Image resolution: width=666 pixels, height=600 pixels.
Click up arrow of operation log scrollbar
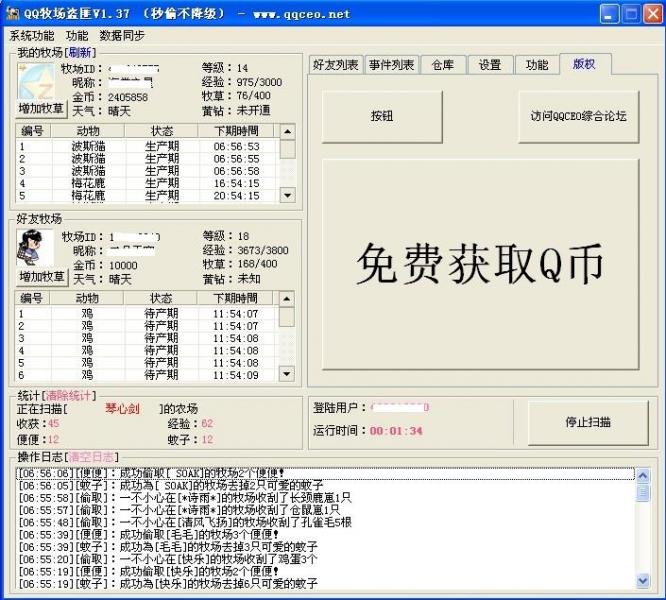point(643,476)
